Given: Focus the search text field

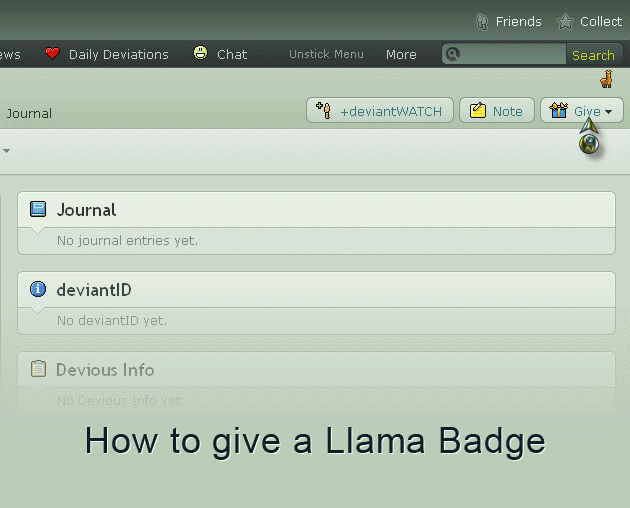Looking at the screenshot, I should pyautogui.click(x=512, y=54).
